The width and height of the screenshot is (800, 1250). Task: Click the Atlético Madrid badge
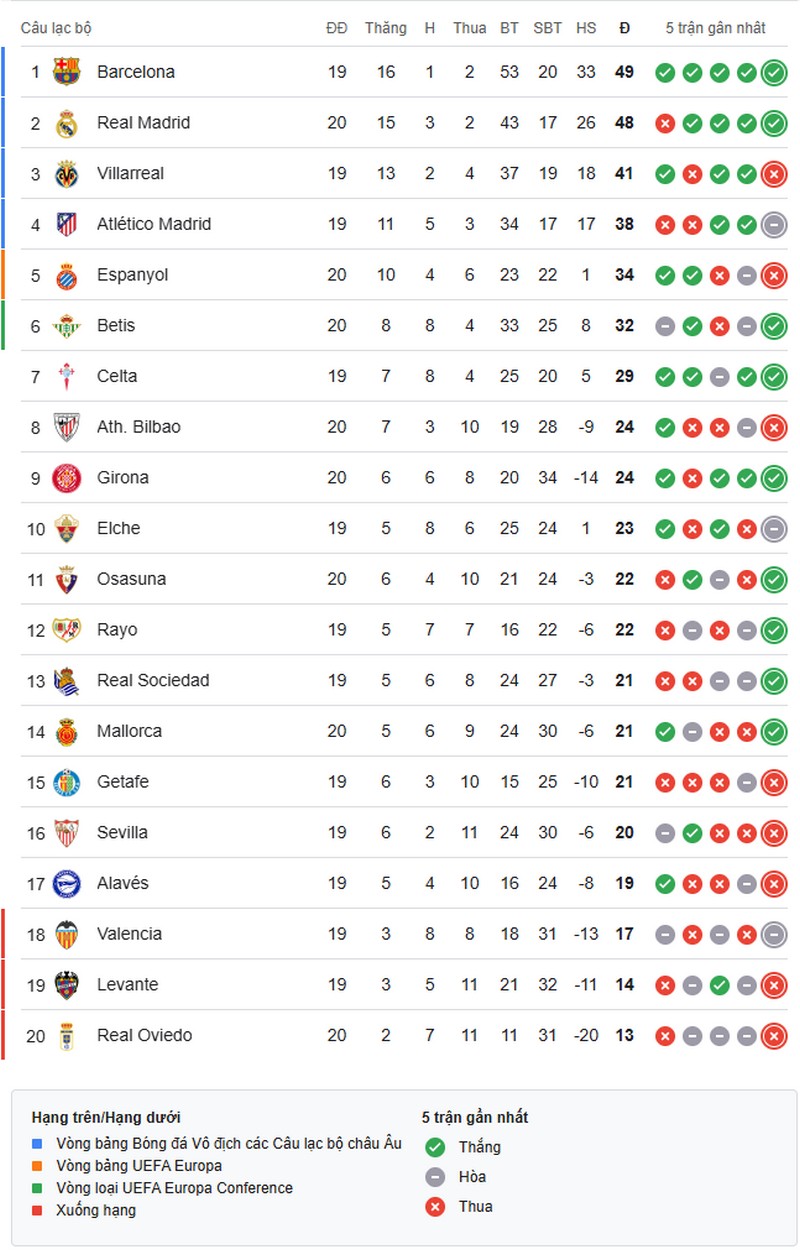[x=66, y=224]
